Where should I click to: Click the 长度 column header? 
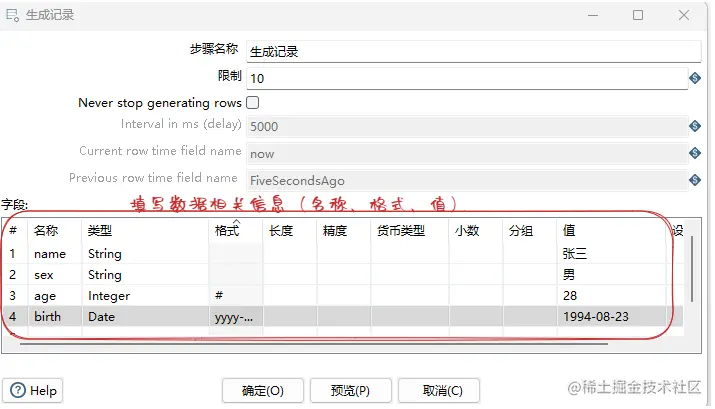(290, 231)
